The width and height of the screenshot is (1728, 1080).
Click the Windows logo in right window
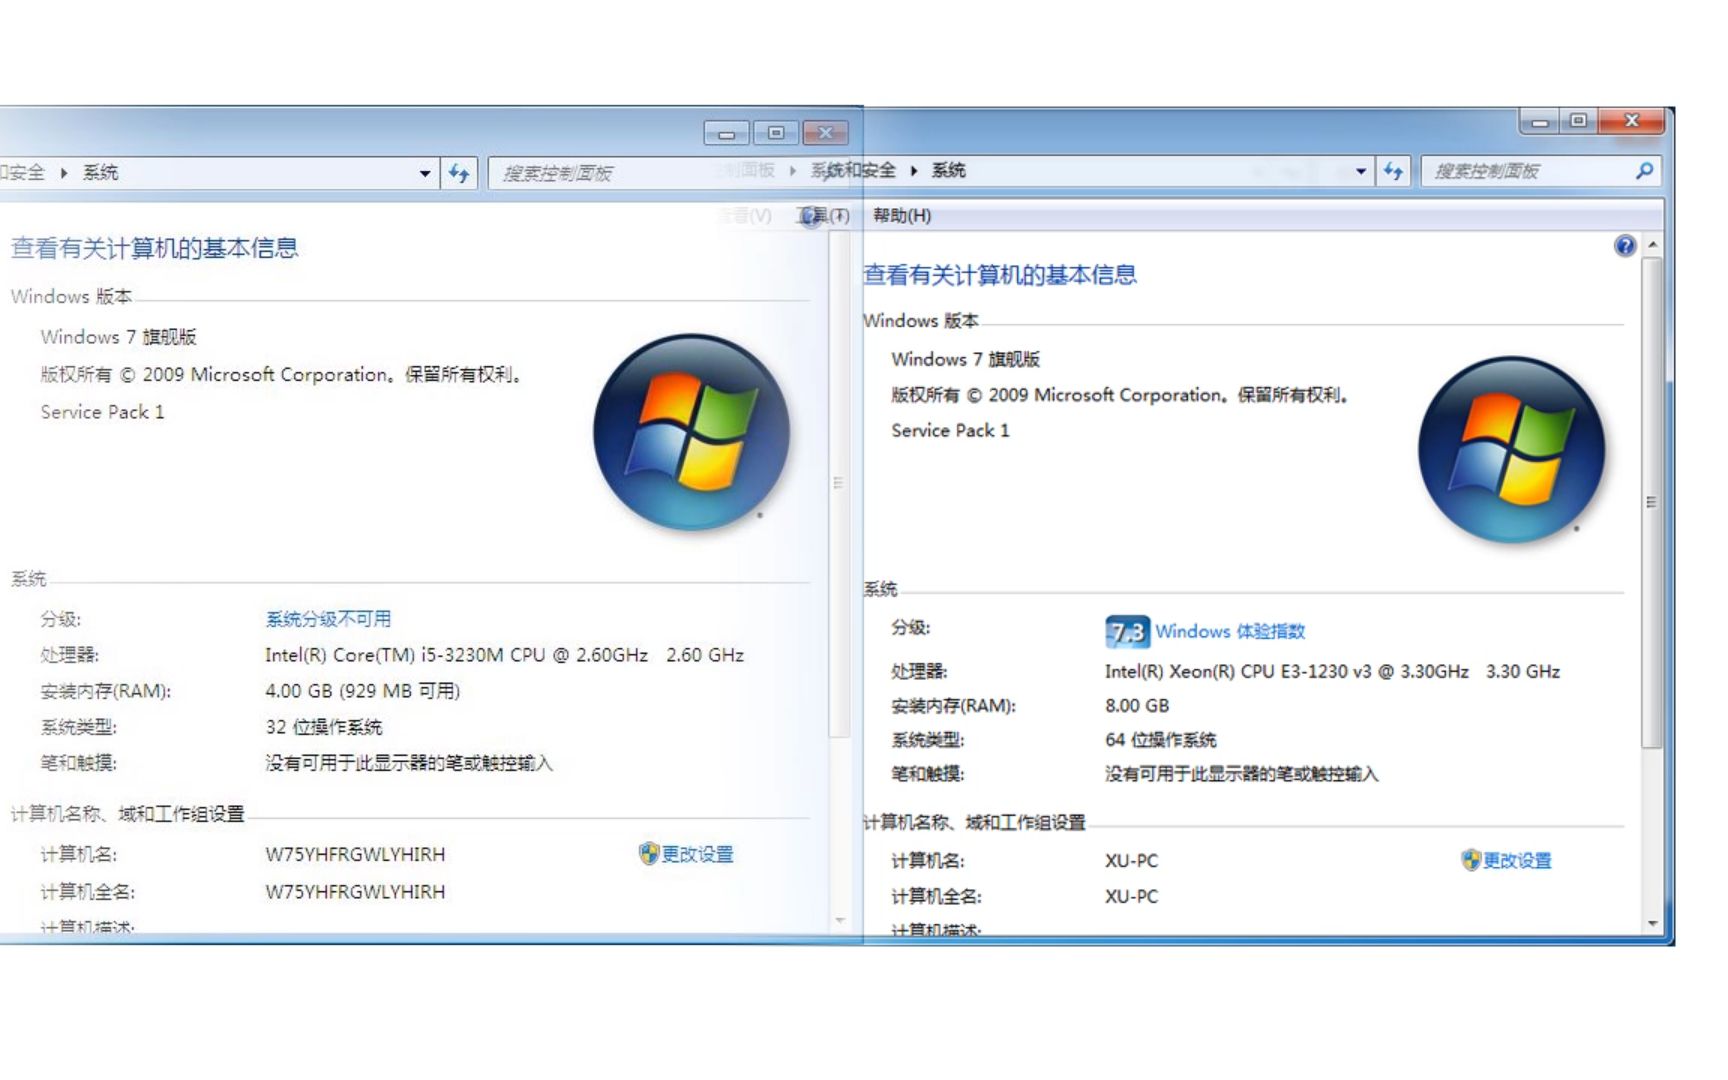(x=1511, y=450)
